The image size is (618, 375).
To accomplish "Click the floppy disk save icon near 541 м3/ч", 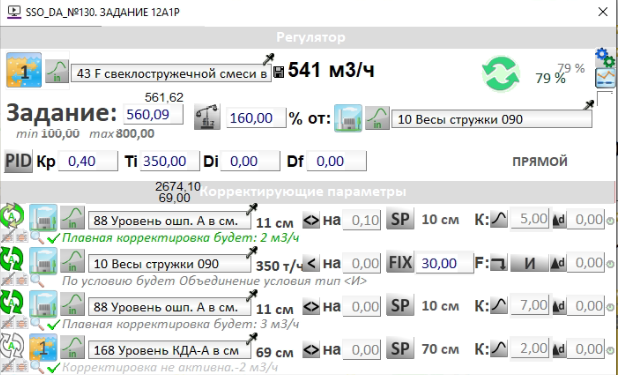I will pos(279,72).
